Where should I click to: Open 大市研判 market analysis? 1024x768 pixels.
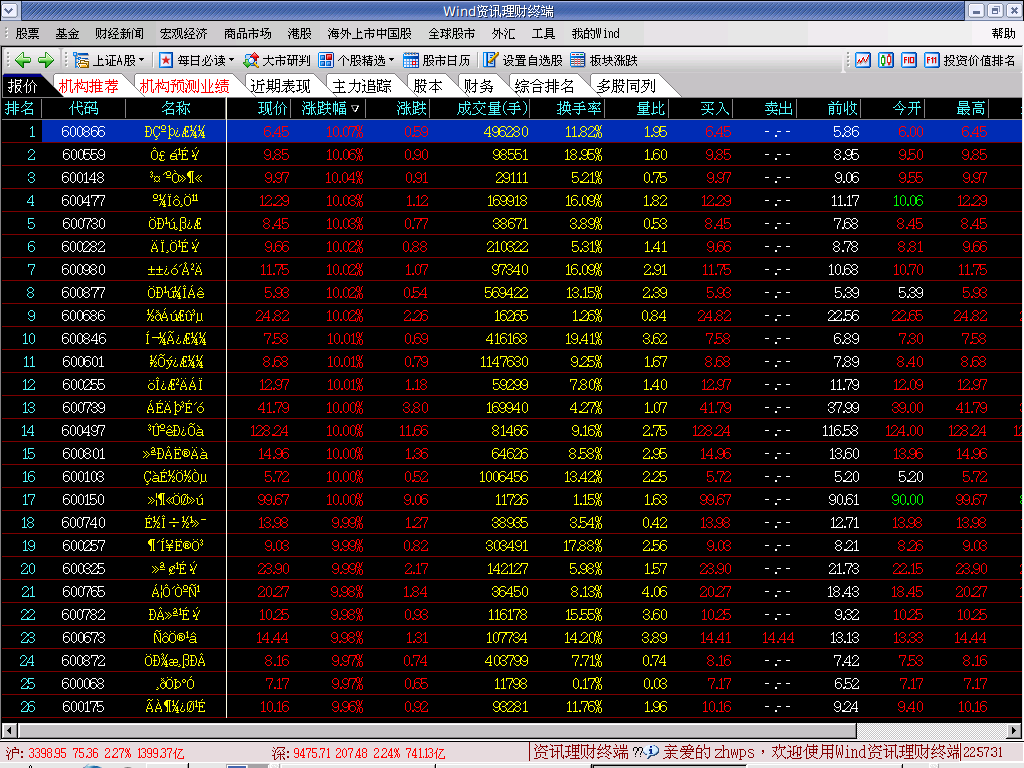277,61
